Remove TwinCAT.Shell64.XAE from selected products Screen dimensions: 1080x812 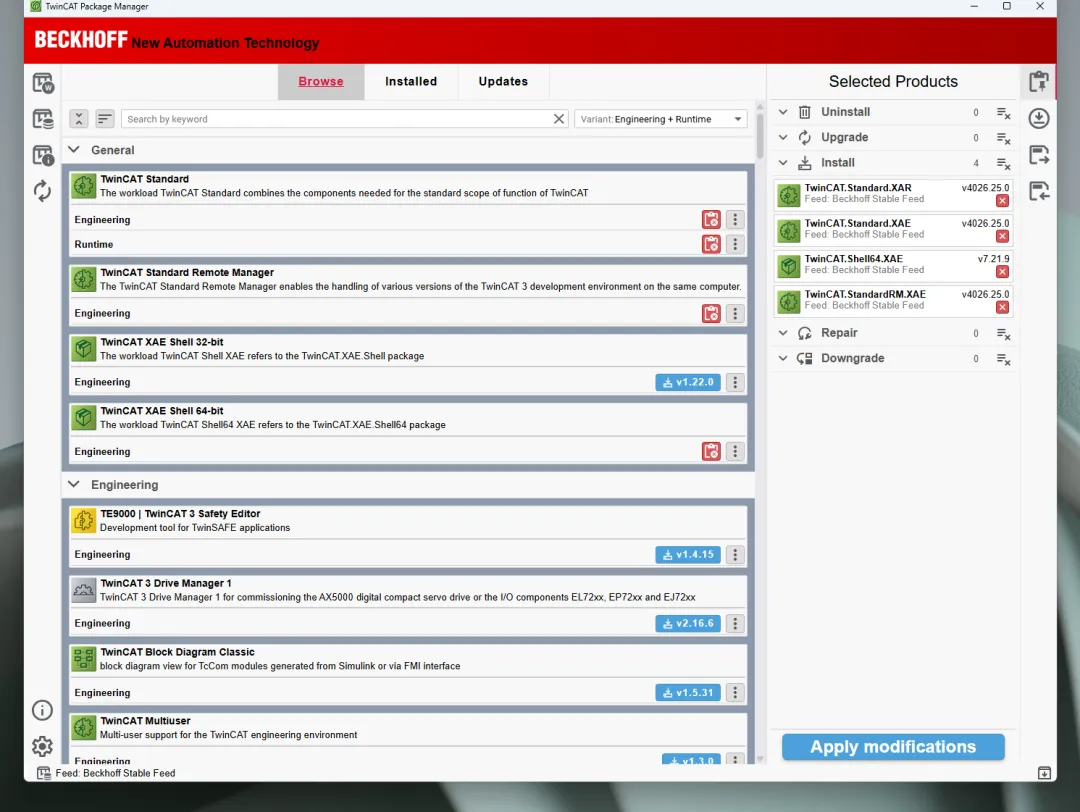pyautogui.click(x=1002, y=271)
